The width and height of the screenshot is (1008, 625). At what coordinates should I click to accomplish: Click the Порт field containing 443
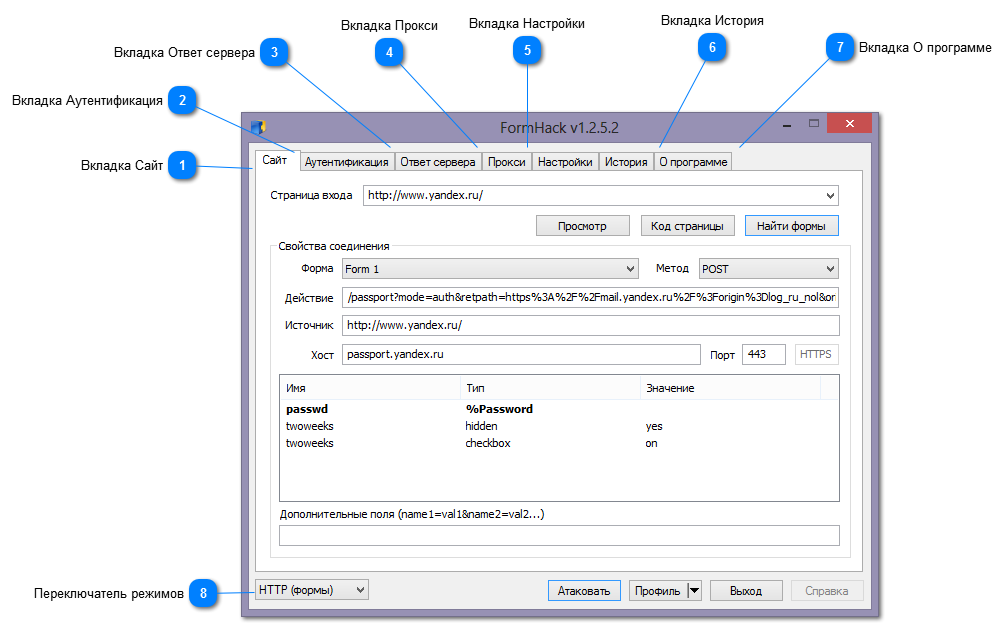click(x=763, y=354)
